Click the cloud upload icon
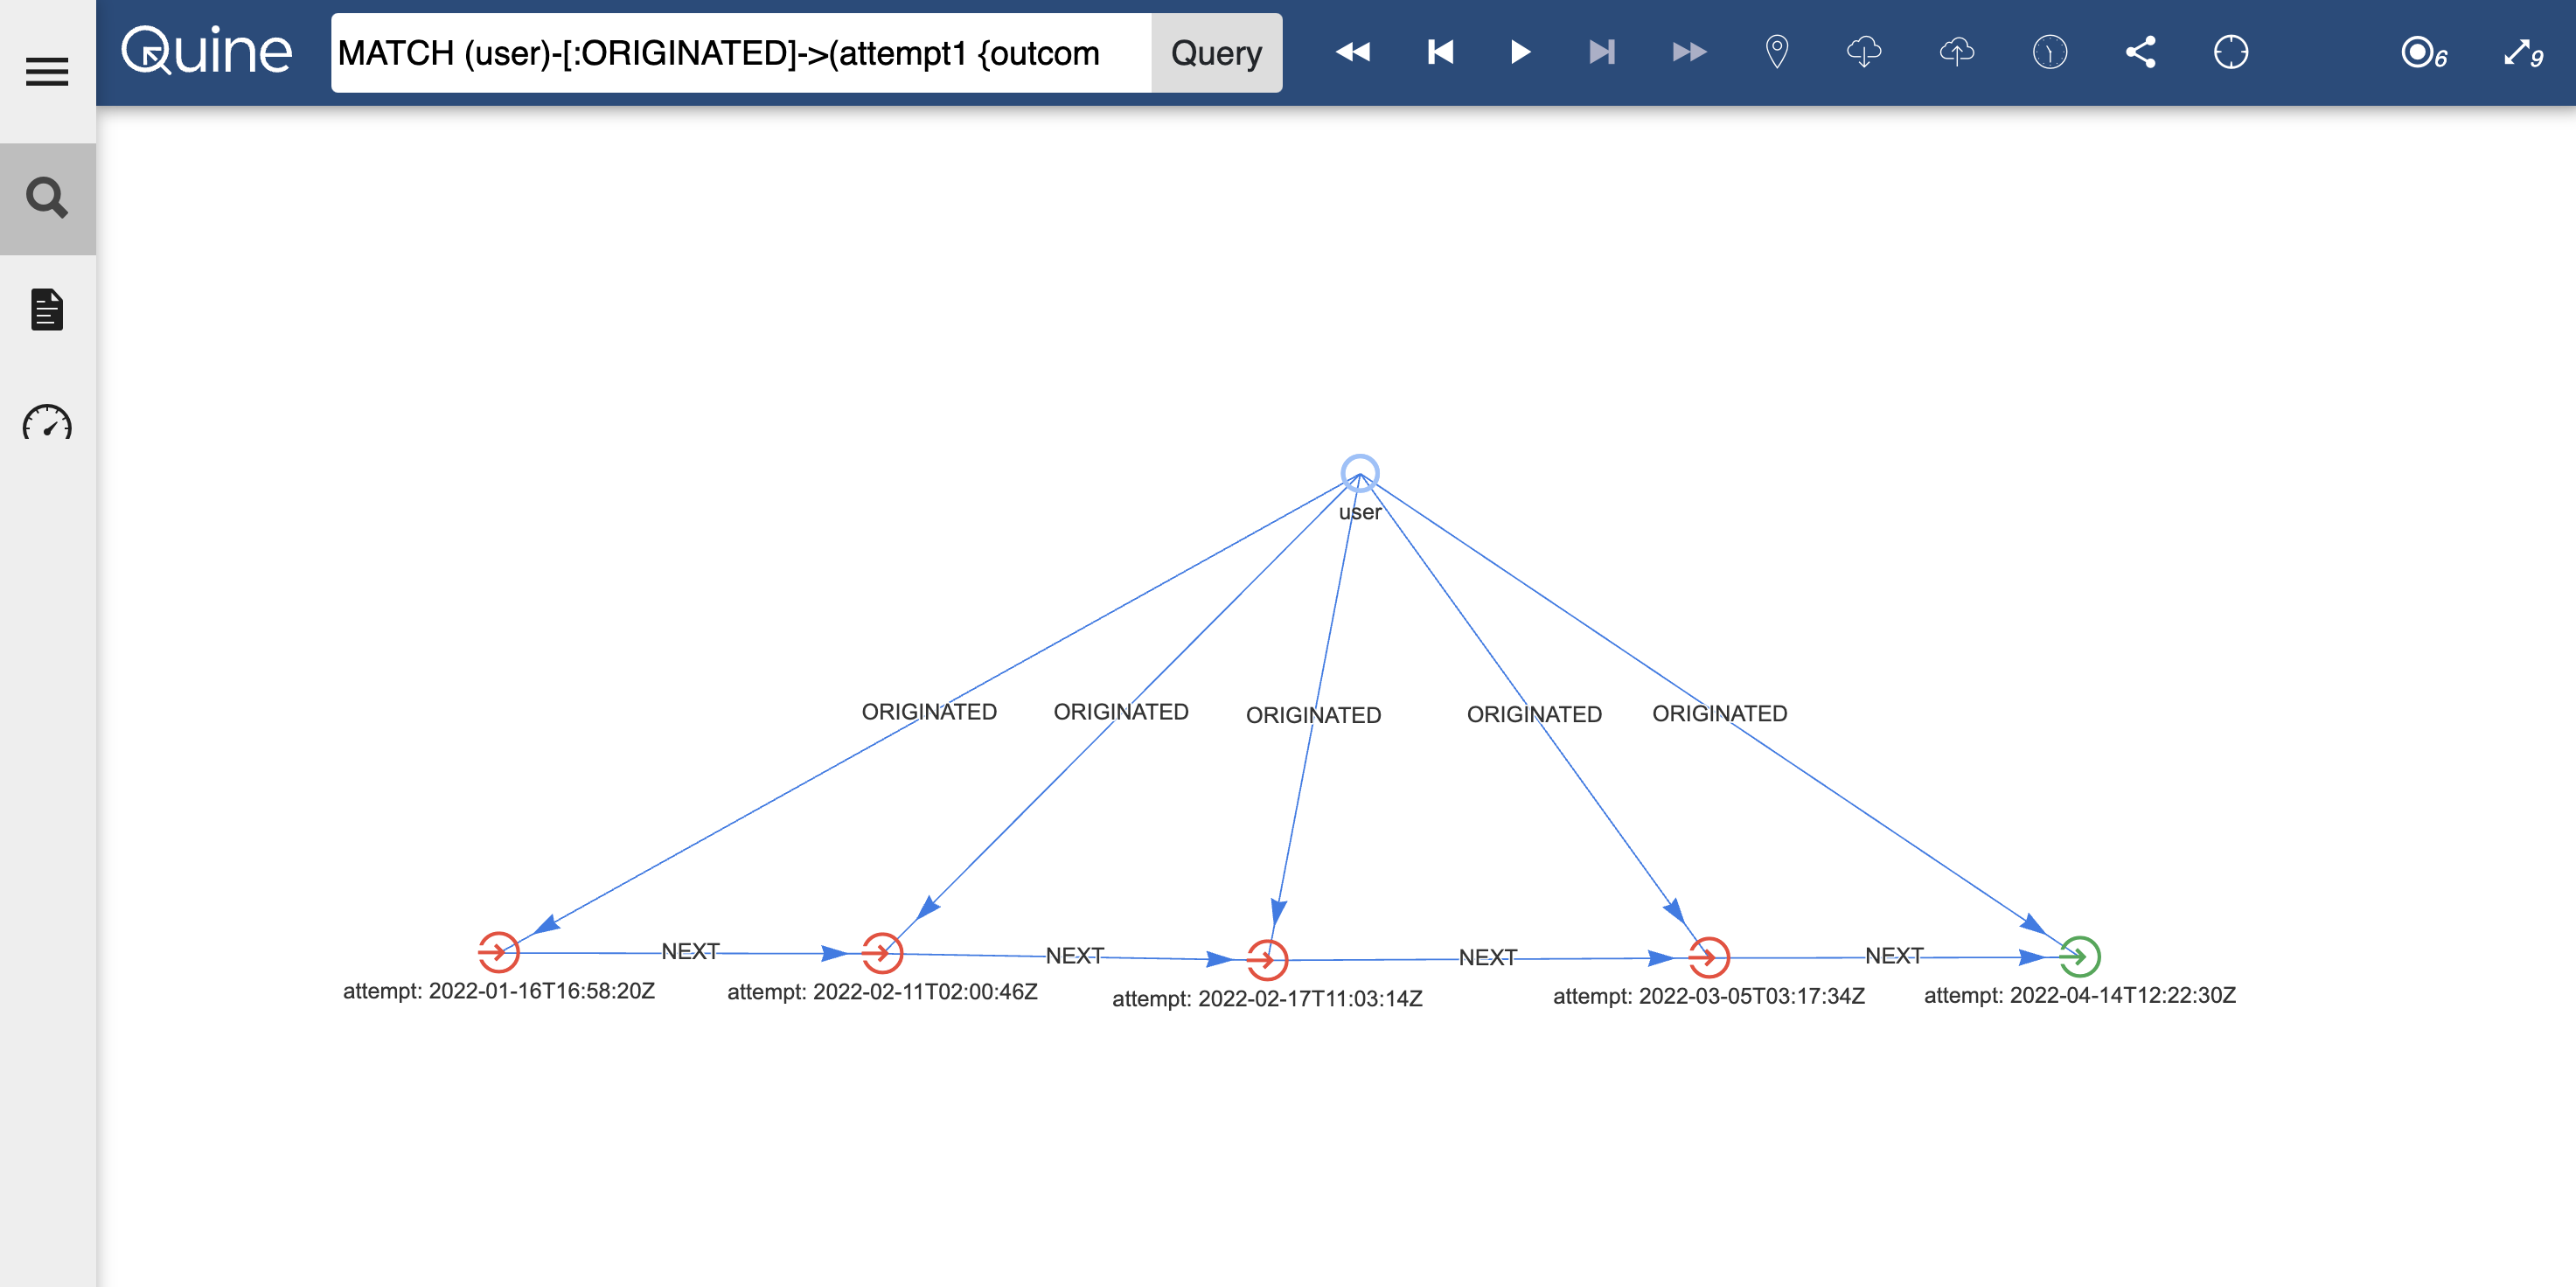The height and width of the screenshot is (1287, 2576). click(1956, 52)
